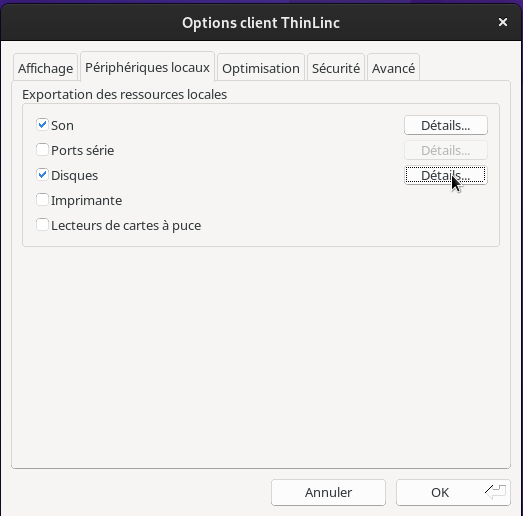Click the return-arrow icon on OK button

496,492
